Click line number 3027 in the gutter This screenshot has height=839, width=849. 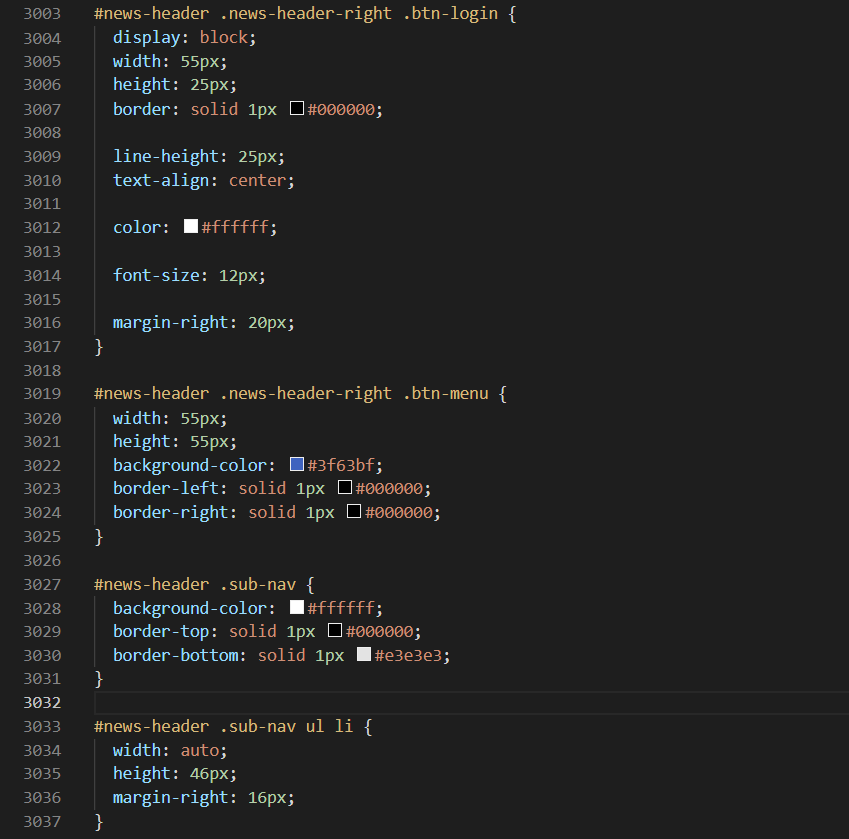pyautogui.click(x=42, y=585)
